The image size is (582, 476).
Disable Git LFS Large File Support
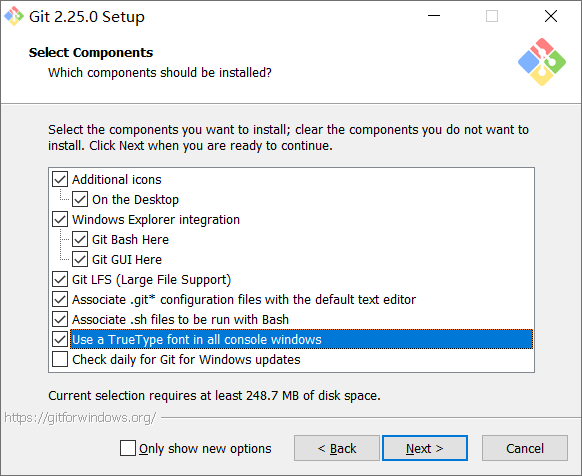[x=60, y=280]
